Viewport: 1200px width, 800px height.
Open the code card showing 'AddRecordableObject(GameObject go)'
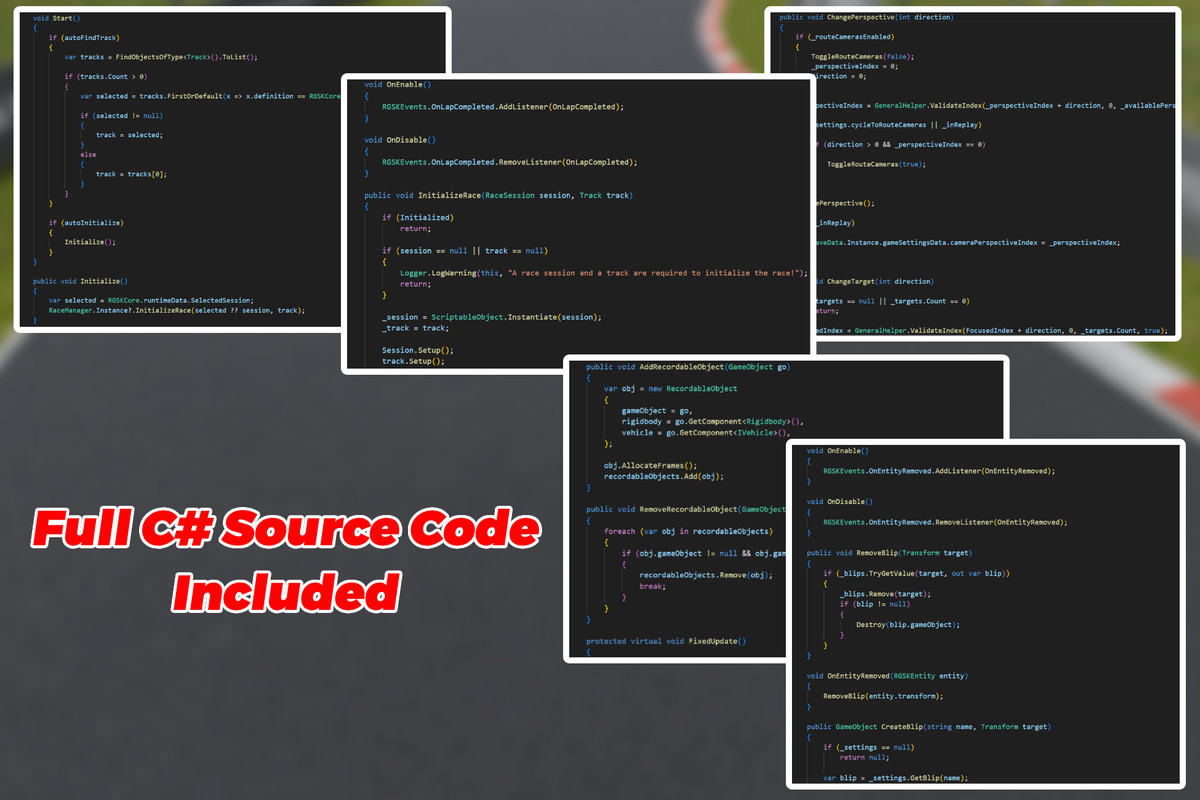point(785,508)
